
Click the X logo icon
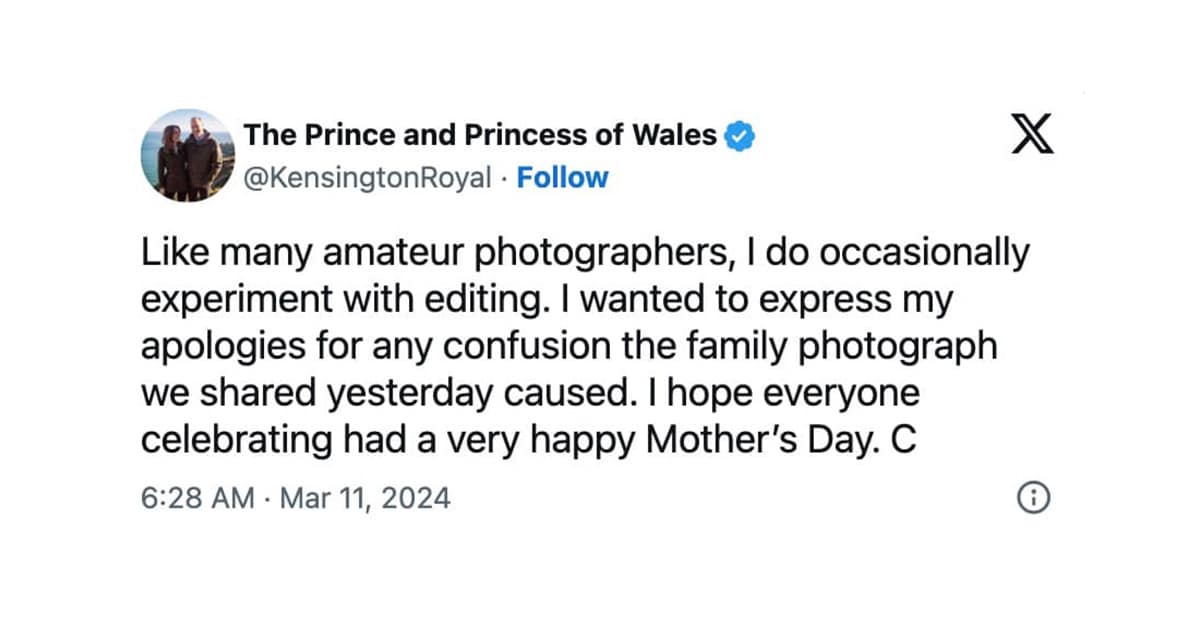tap(1032, 136)
